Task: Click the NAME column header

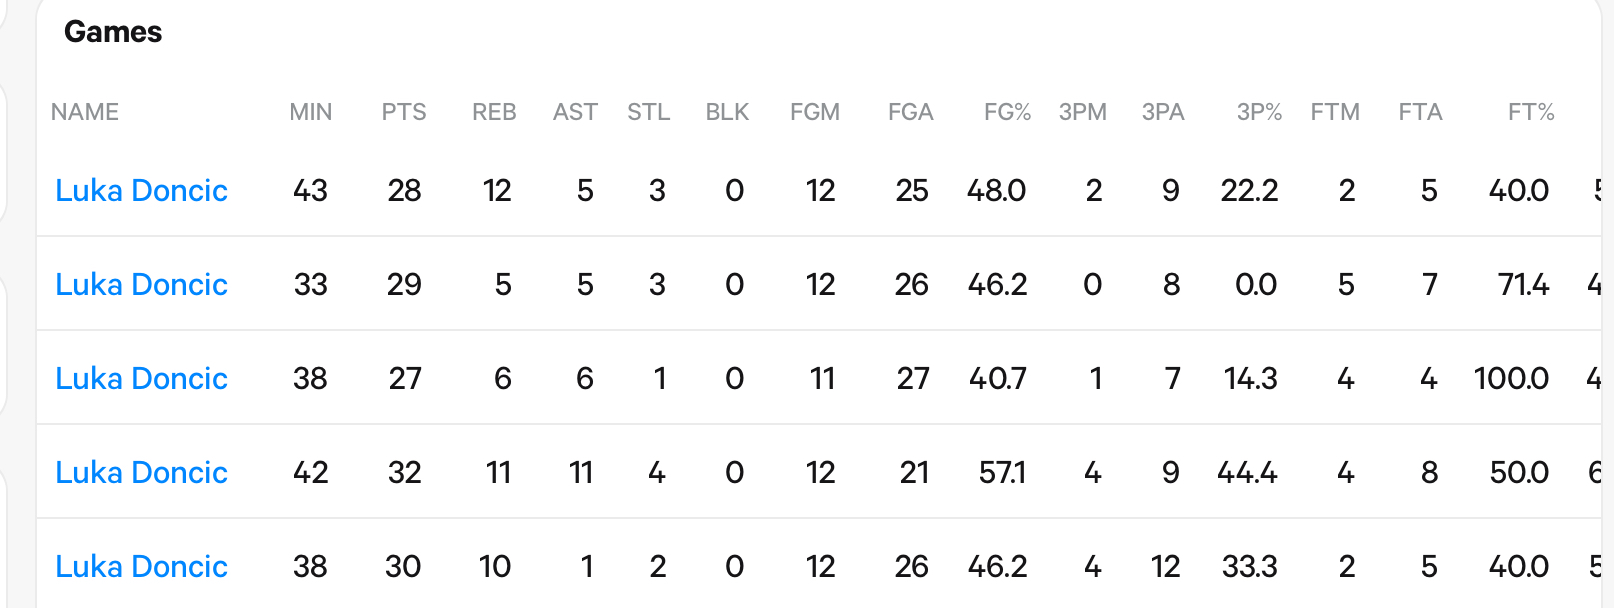Action: click(x=85, y=112)
